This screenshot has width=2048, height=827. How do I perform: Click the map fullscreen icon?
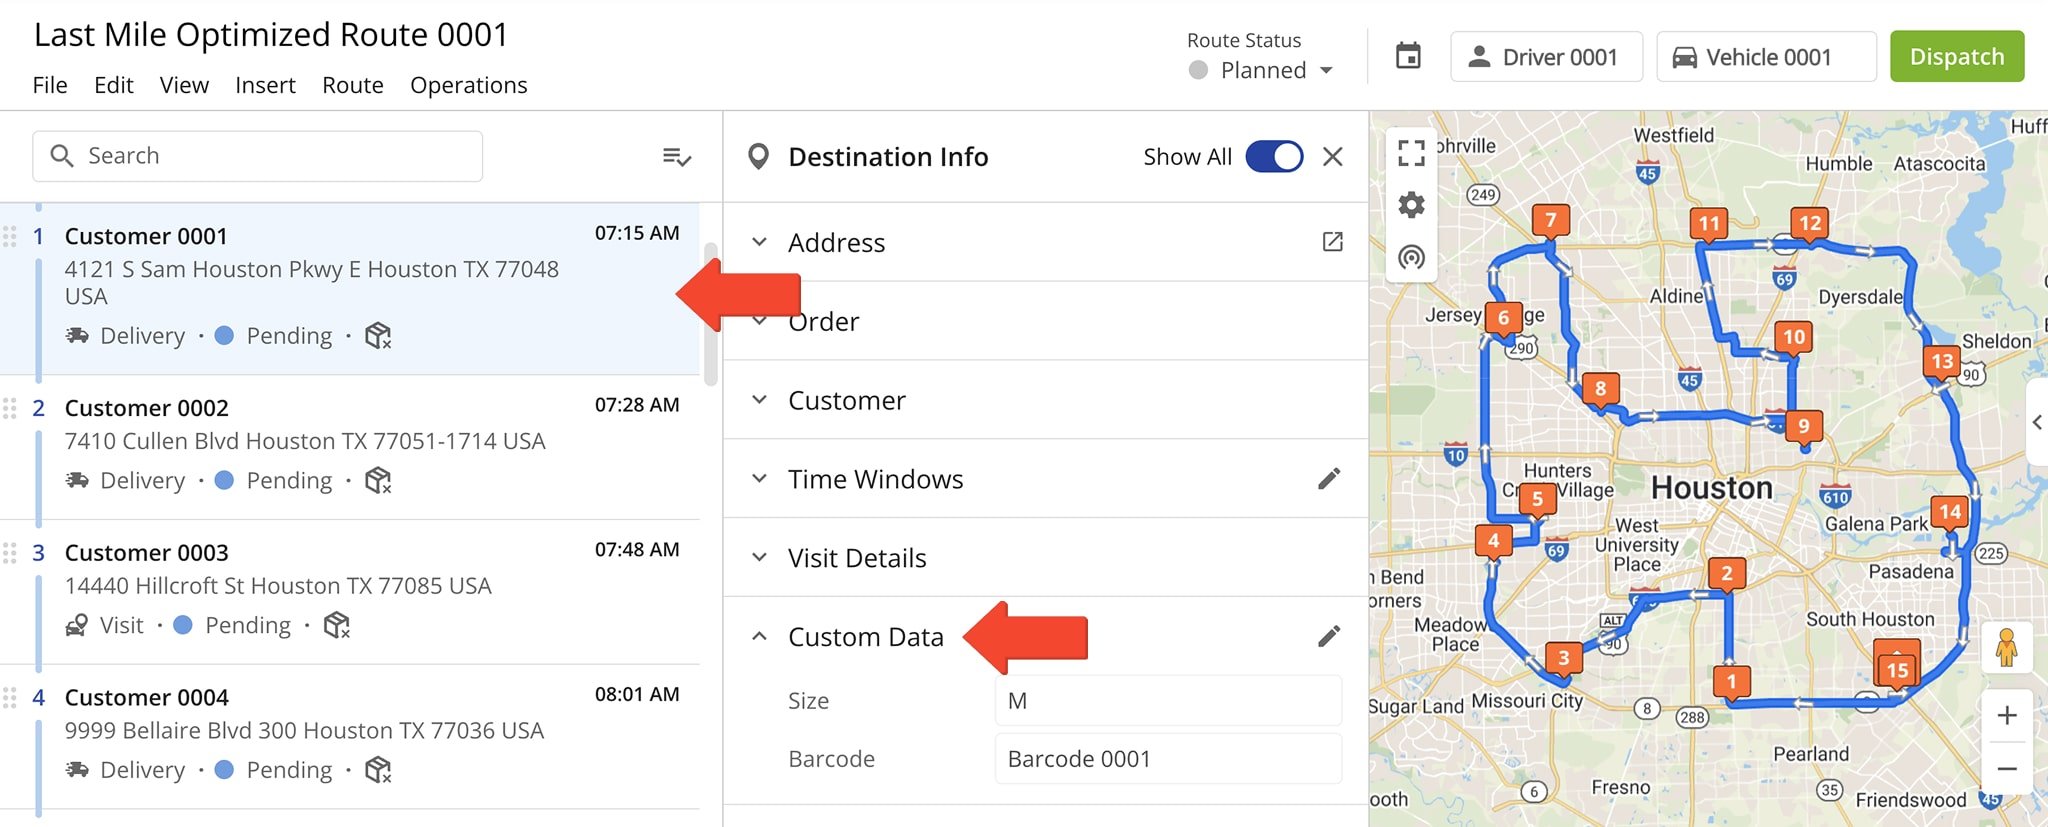pyautogui.click(x=1411, y=152)
